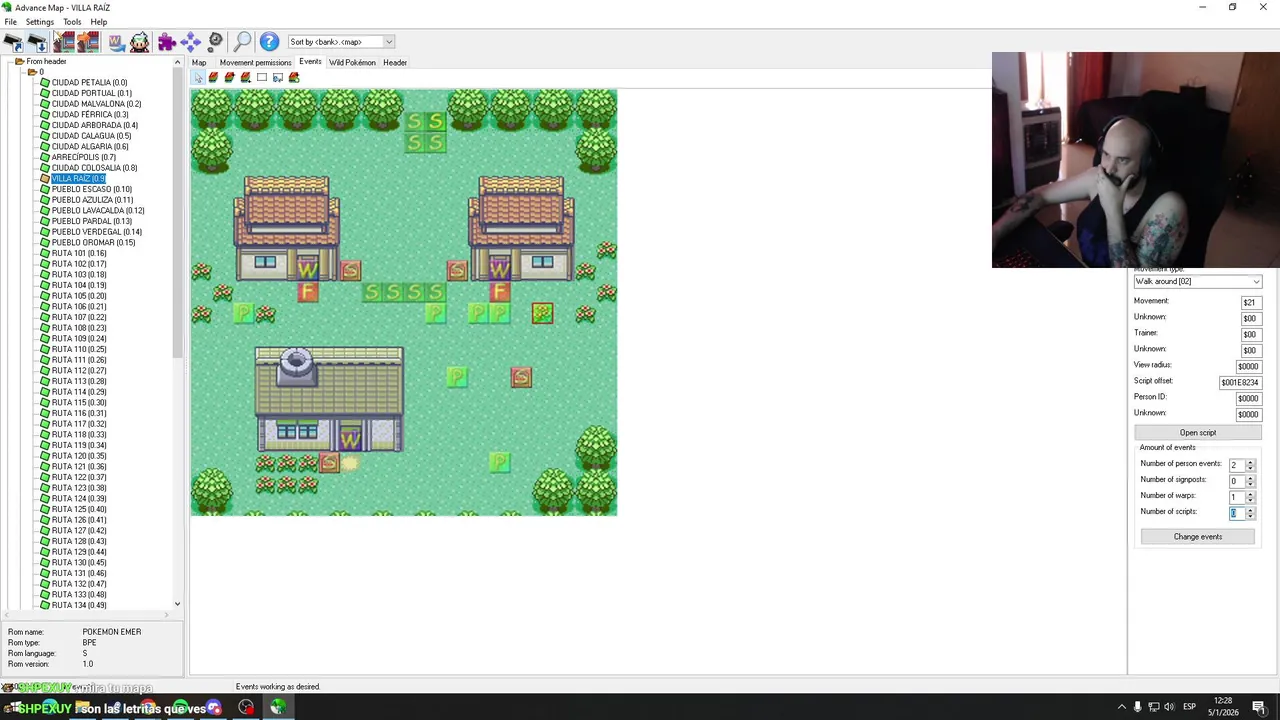
Task: Click the Save ROM toolbar icon
Action: pos(37,42)
